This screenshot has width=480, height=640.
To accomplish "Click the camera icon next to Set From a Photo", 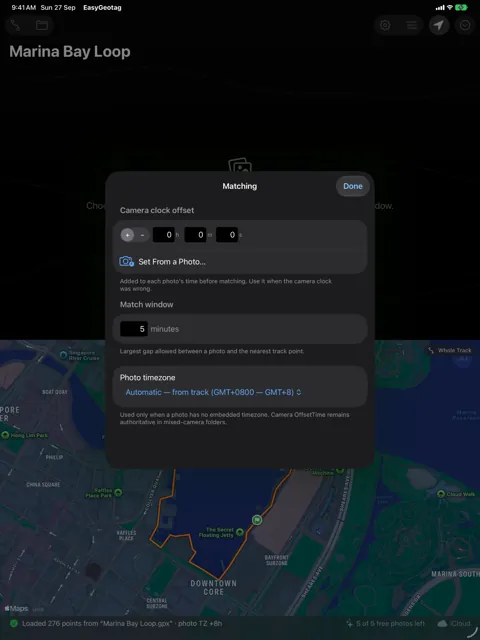I will coord(126,262).
